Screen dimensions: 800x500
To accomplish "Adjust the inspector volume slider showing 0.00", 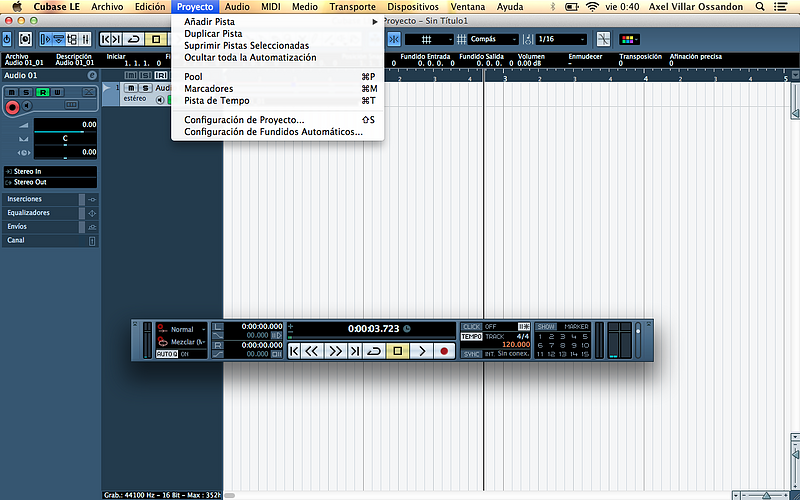I will (65, 126).
